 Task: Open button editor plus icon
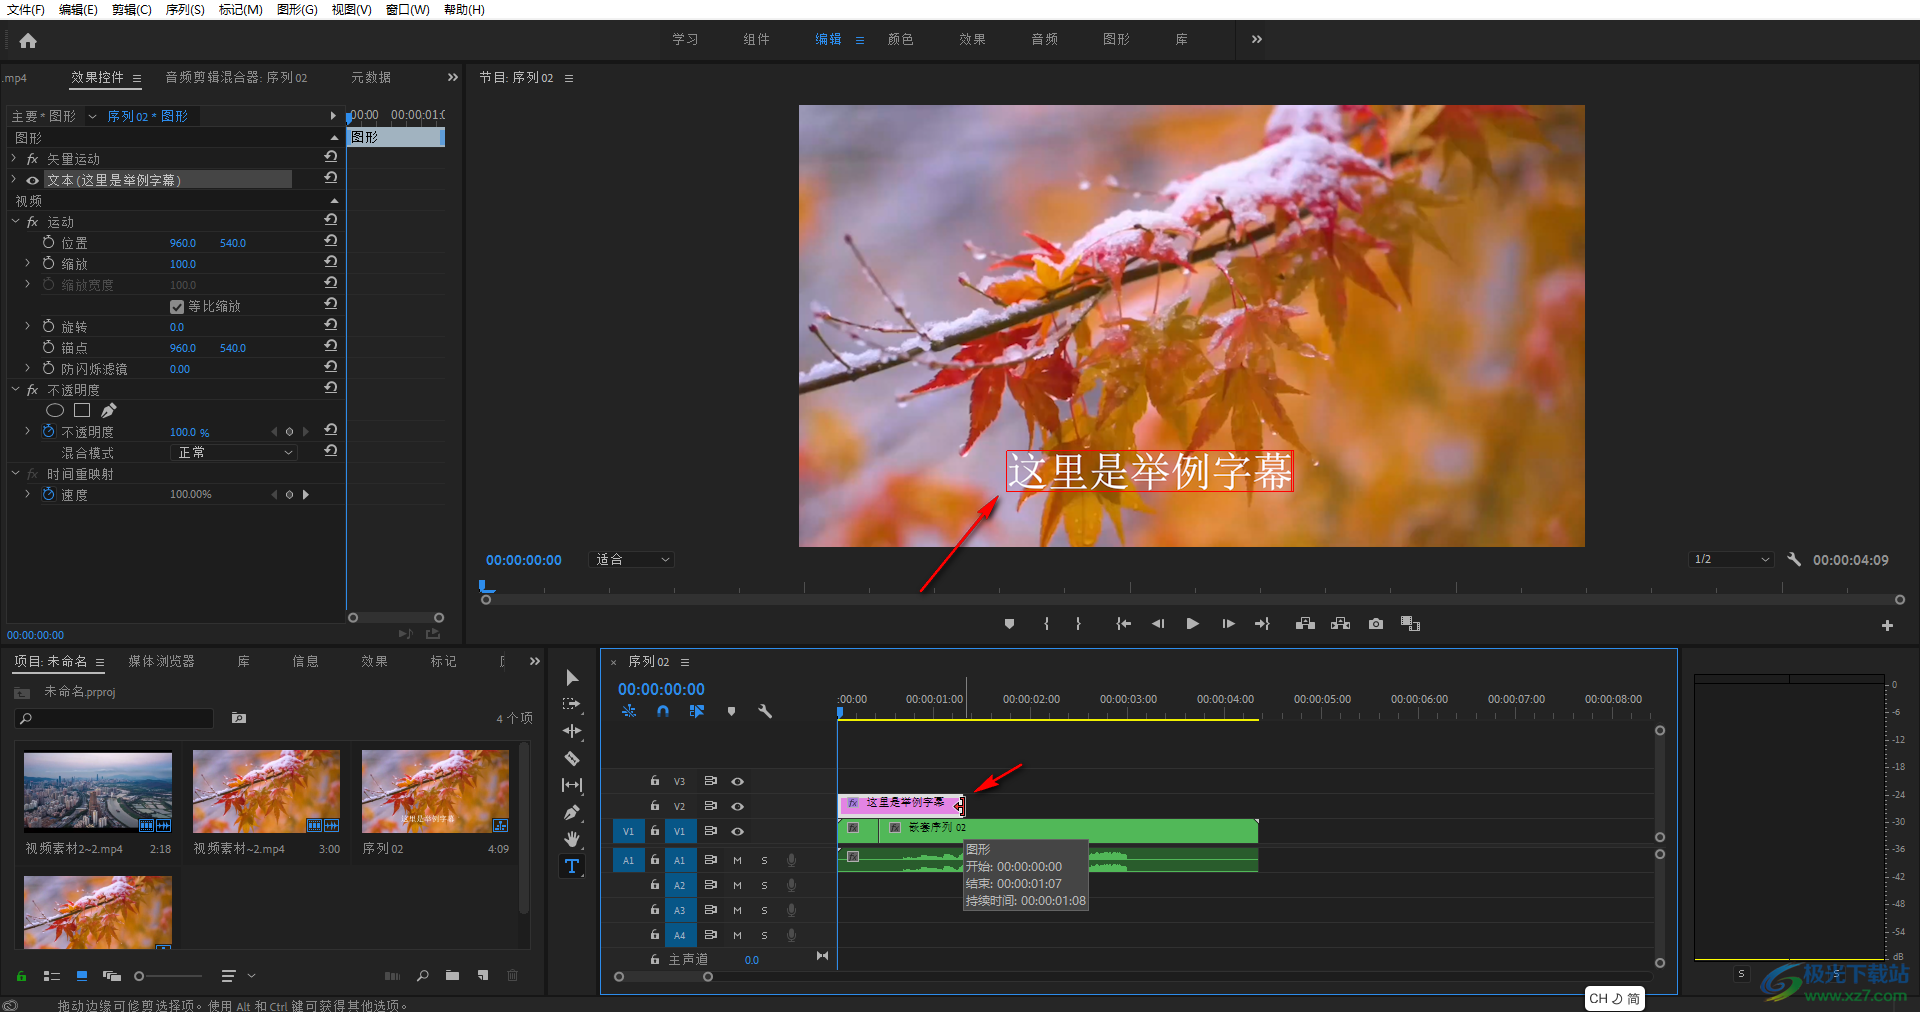tap(1887, 625)
